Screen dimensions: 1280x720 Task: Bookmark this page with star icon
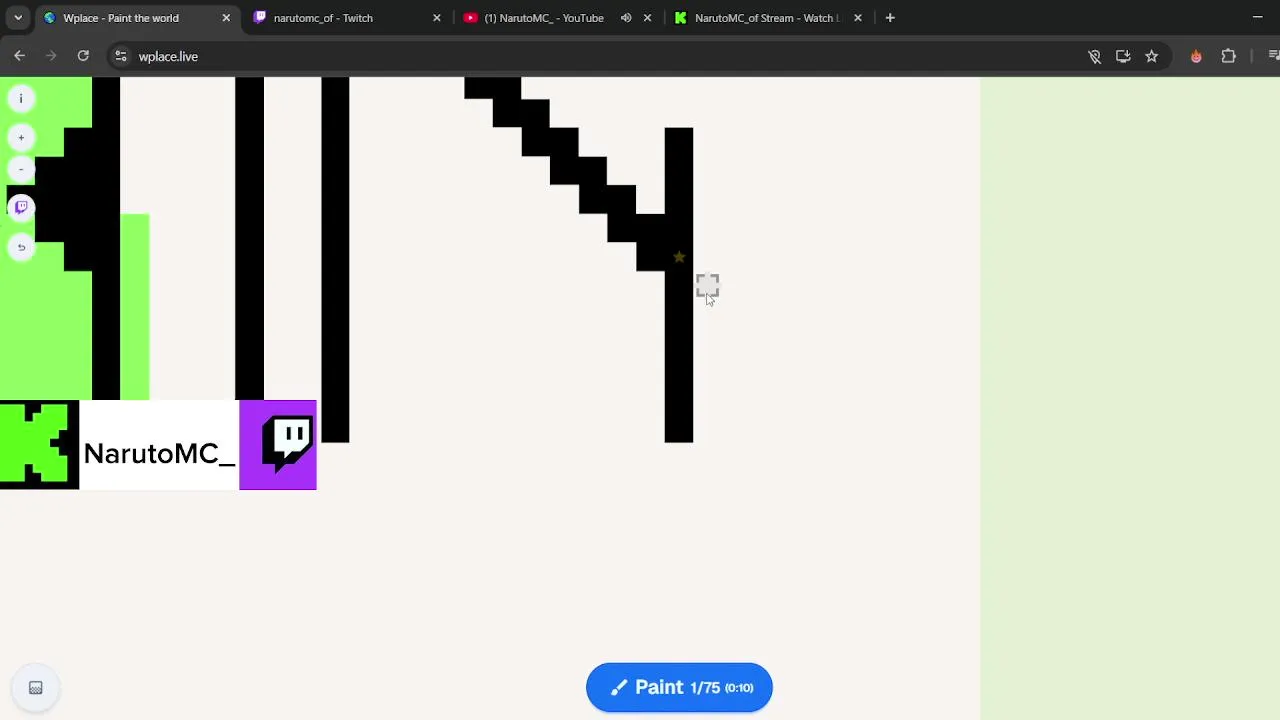click(1152, 57)
